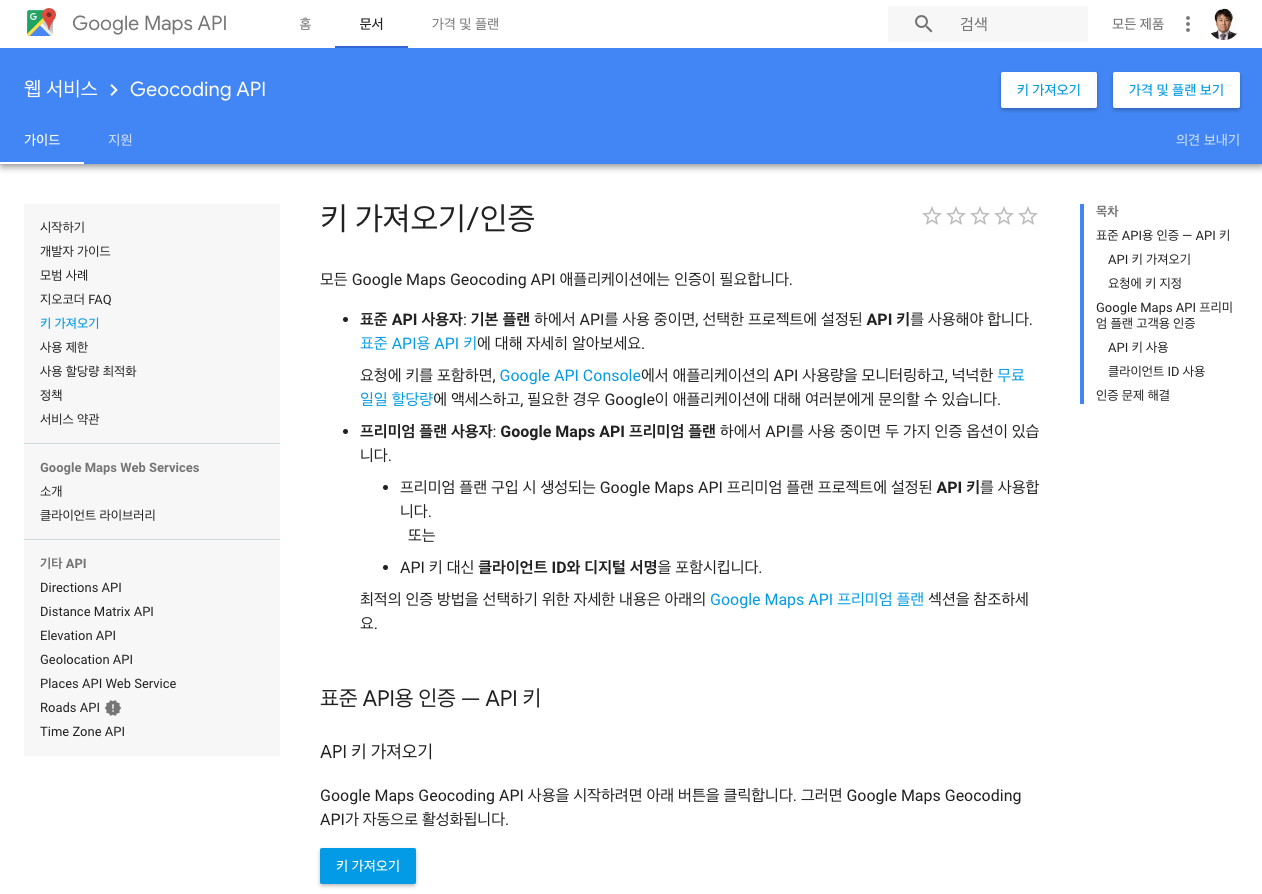Switch to the 가이드 tab
This screenshot has width=1262, height=894.
pyautogui.click(x=42, y=140)
